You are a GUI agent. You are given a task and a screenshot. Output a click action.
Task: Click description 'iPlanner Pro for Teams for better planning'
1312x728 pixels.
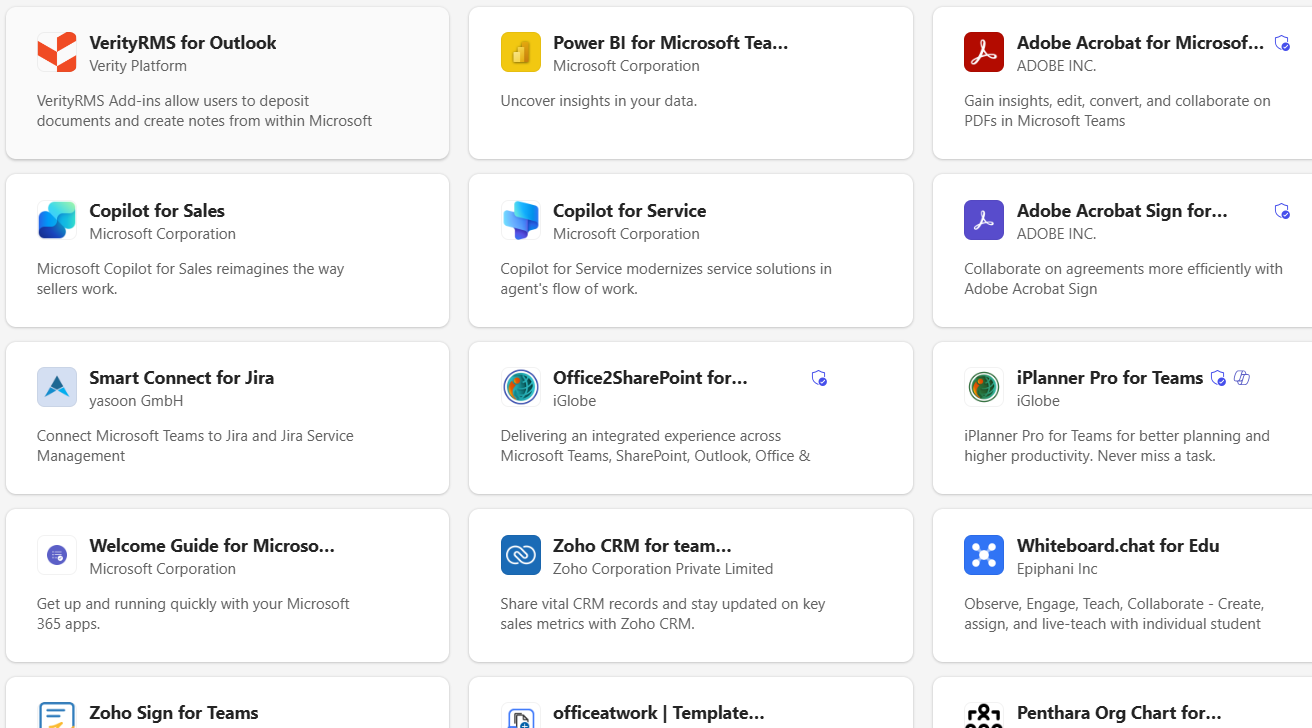coord(1117,446)
